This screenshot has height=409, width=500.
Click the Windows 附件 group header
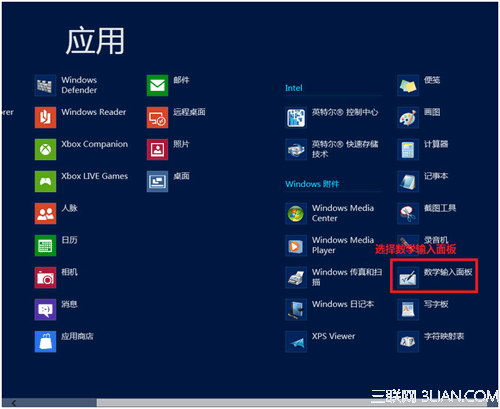point(312,184)
